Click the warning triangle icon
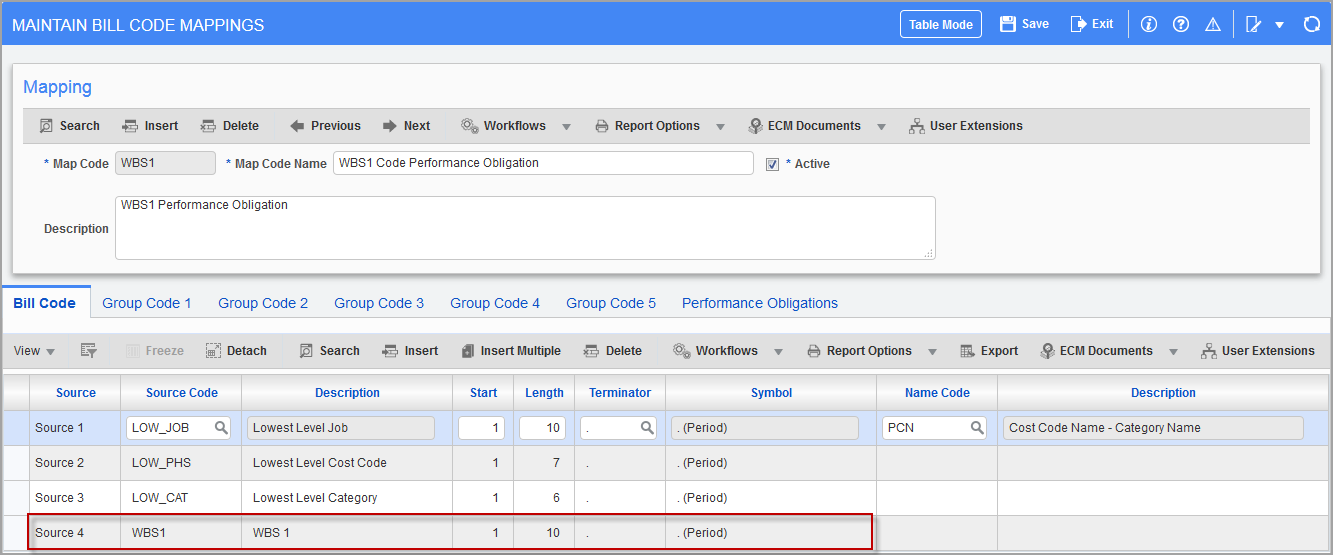This screenshot has width=1333, height=555. (x=1212, y=24)
